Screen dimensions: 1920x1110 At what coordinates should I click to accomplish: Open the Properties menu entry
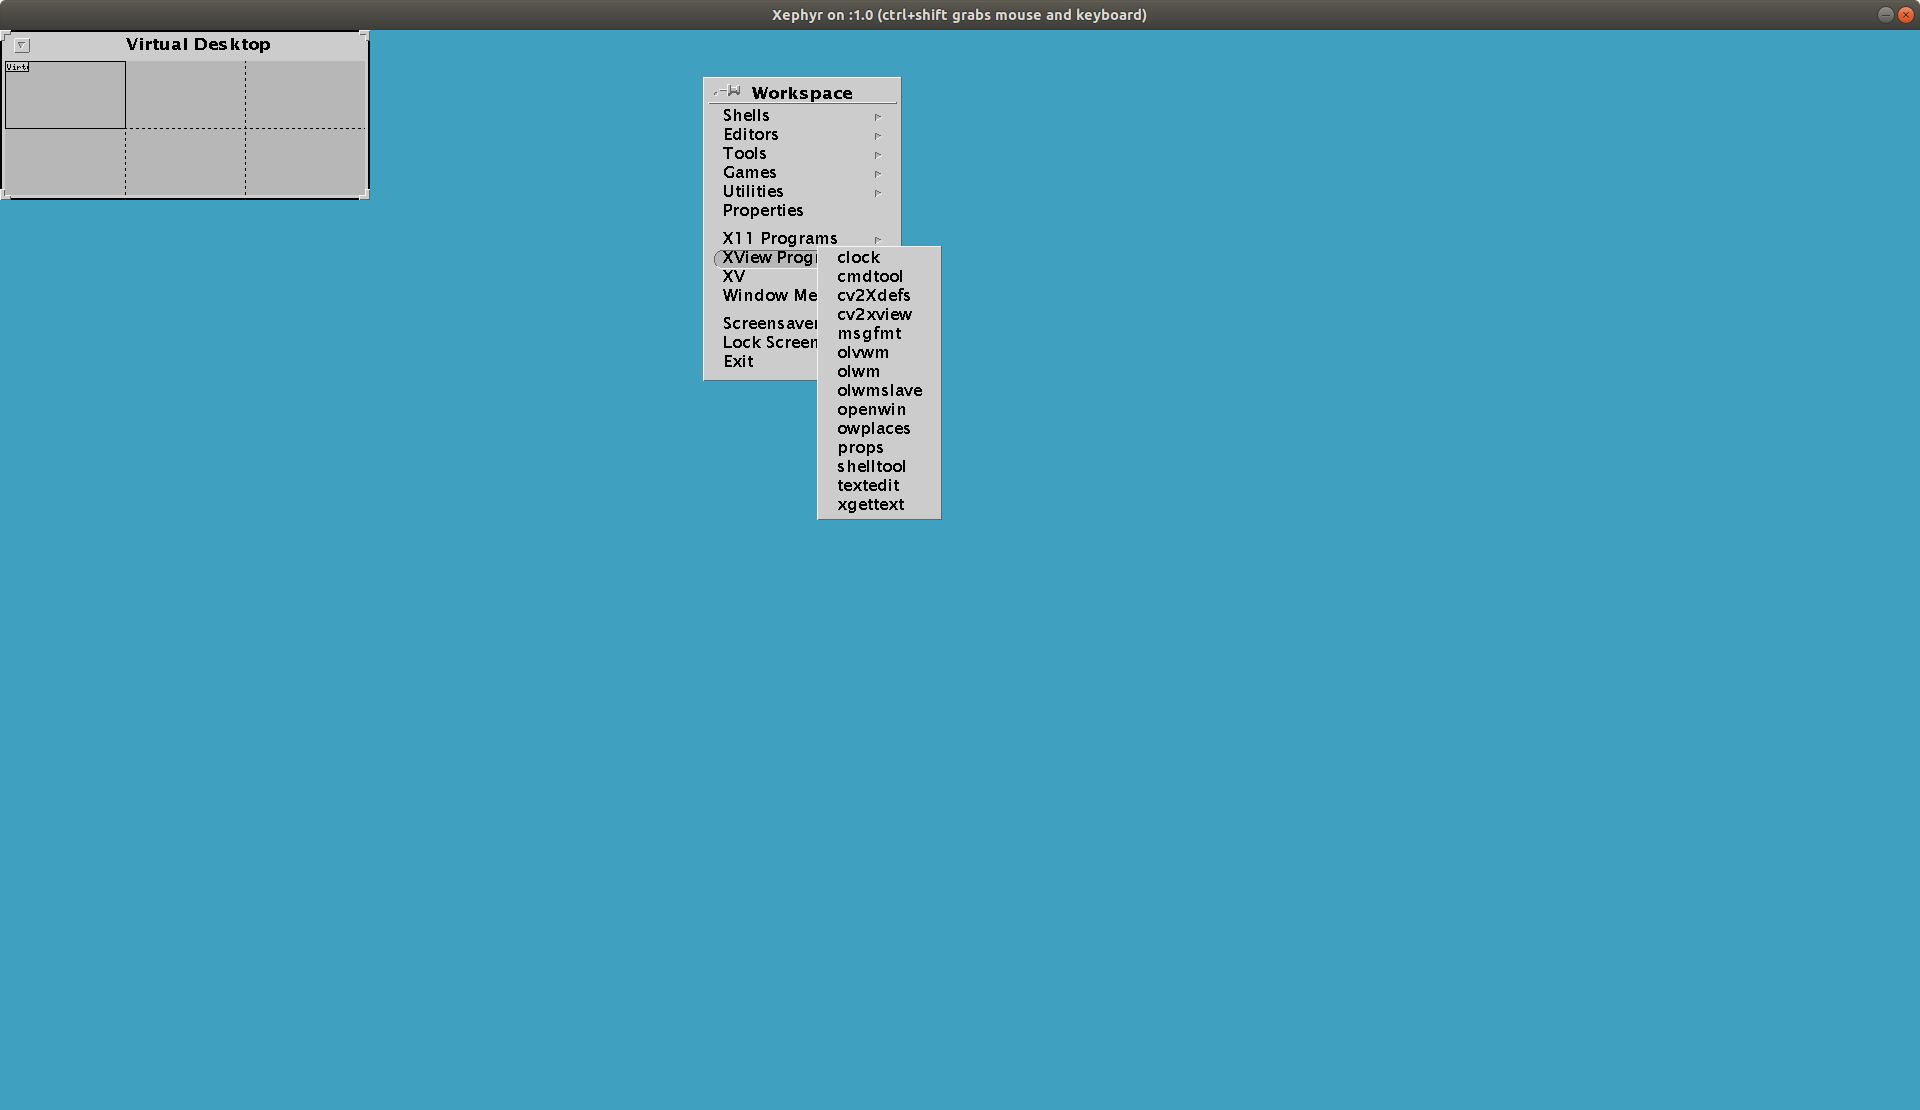tap(762, 211)
